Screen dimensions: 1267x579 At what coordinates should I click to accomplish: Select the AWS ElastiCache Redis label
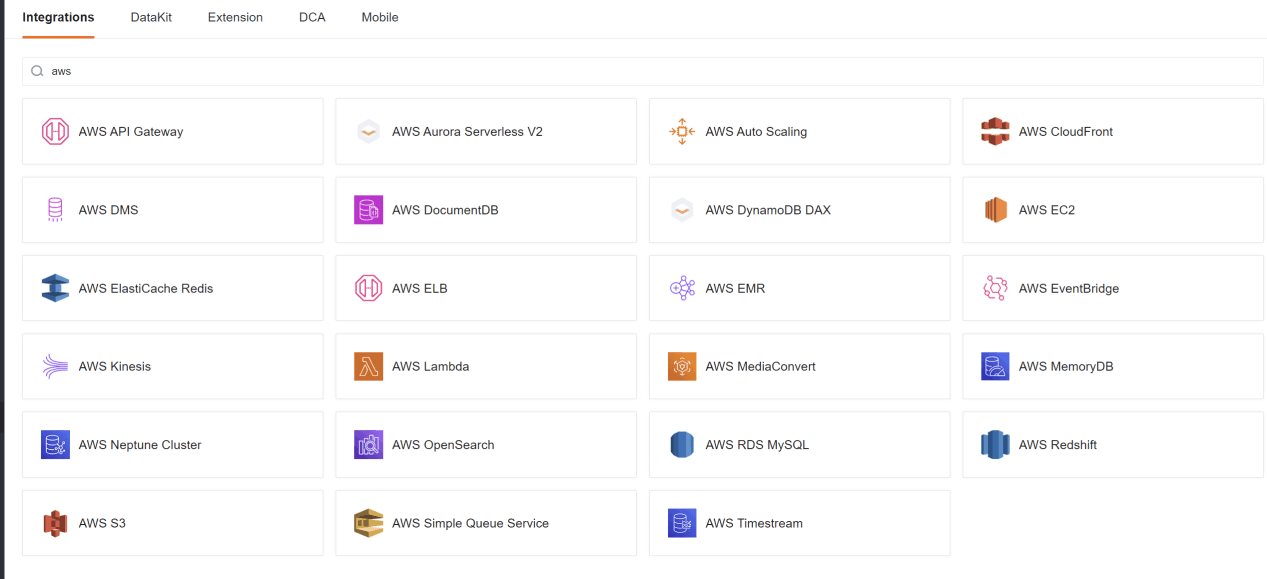click(x=146, y=288)
